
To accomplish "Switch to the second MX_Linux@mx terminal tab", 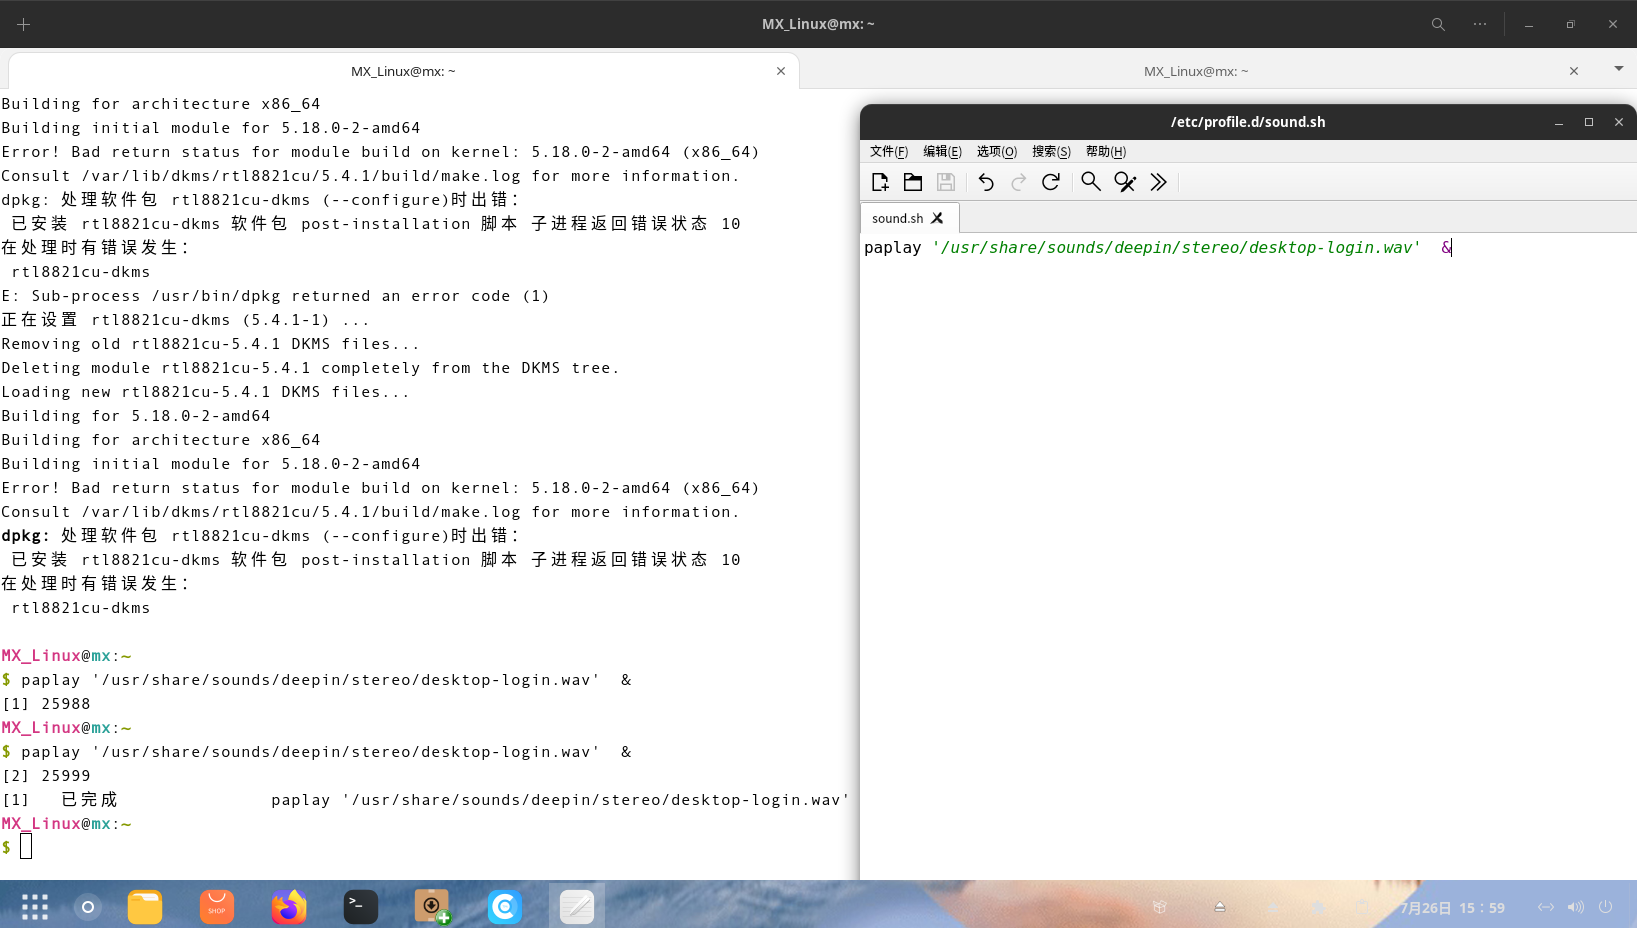I will tap(1196, 71).
